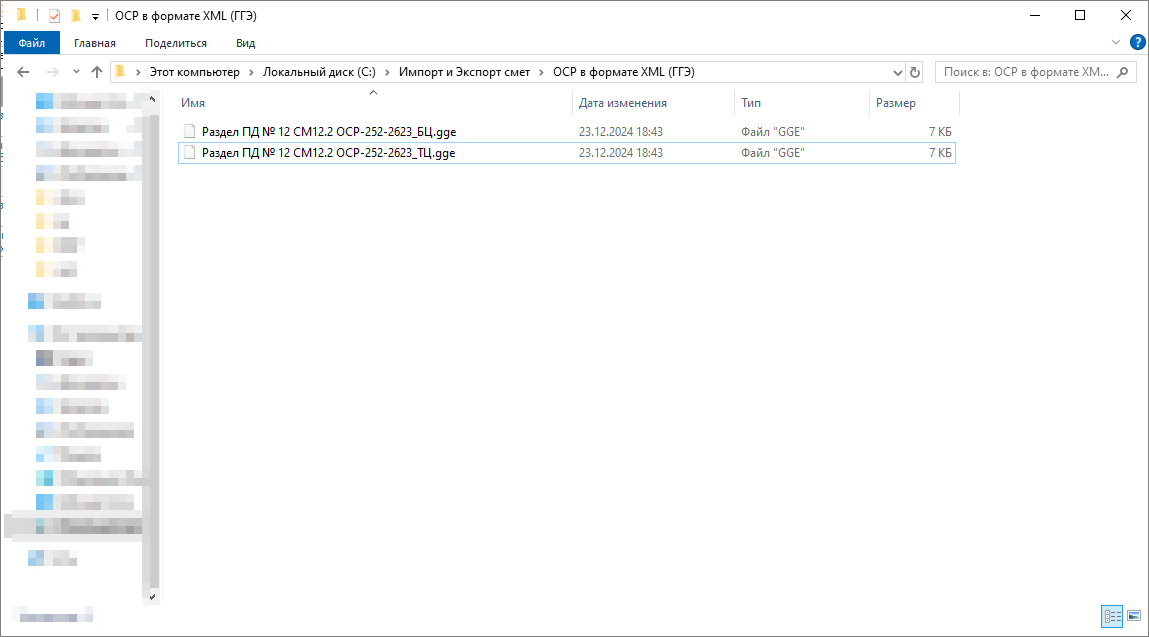Image resolution: width=1149 pixels, height=637 pixels.
Task: Expand the ribbon with the chevron
Action: tap(1117, 42)
